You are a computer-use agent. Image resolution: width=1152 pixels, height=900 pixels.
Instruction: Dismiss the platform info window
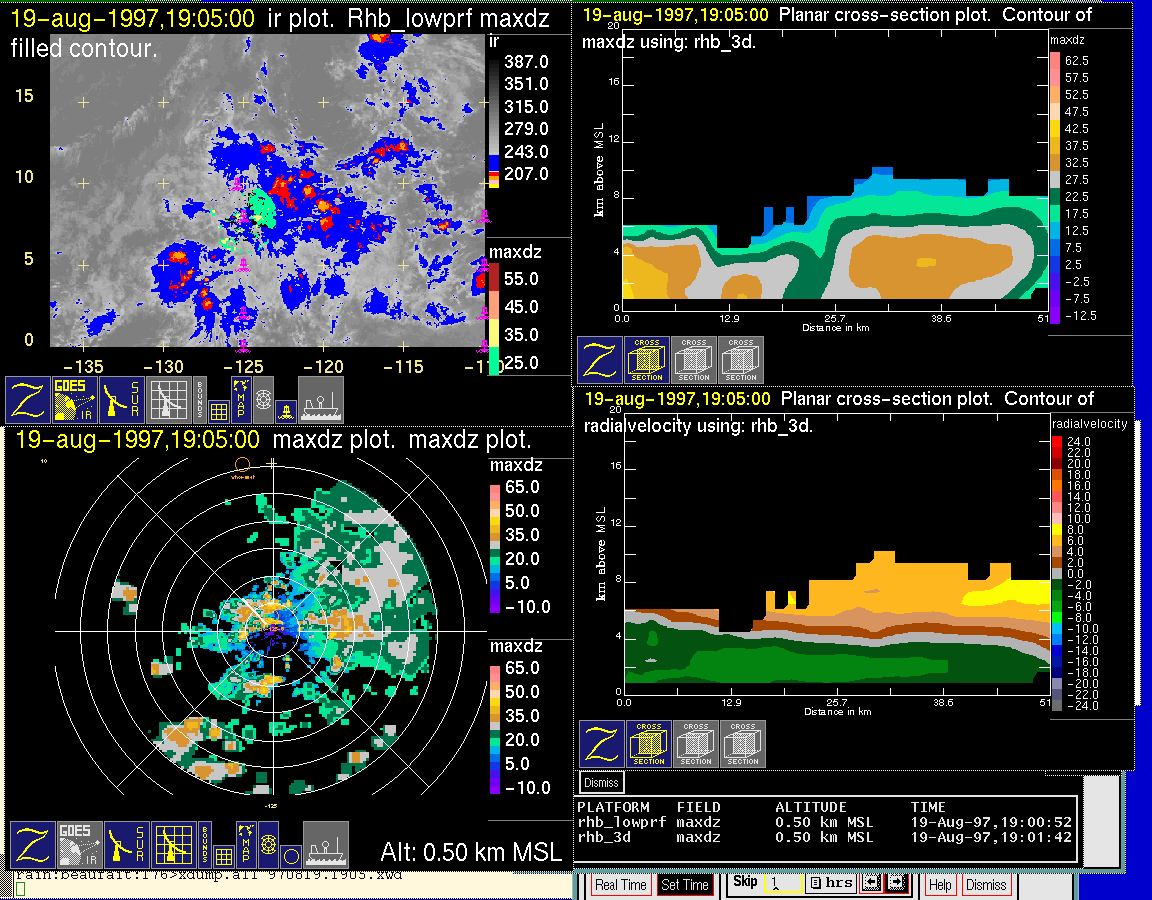click(x=602, y=782)
